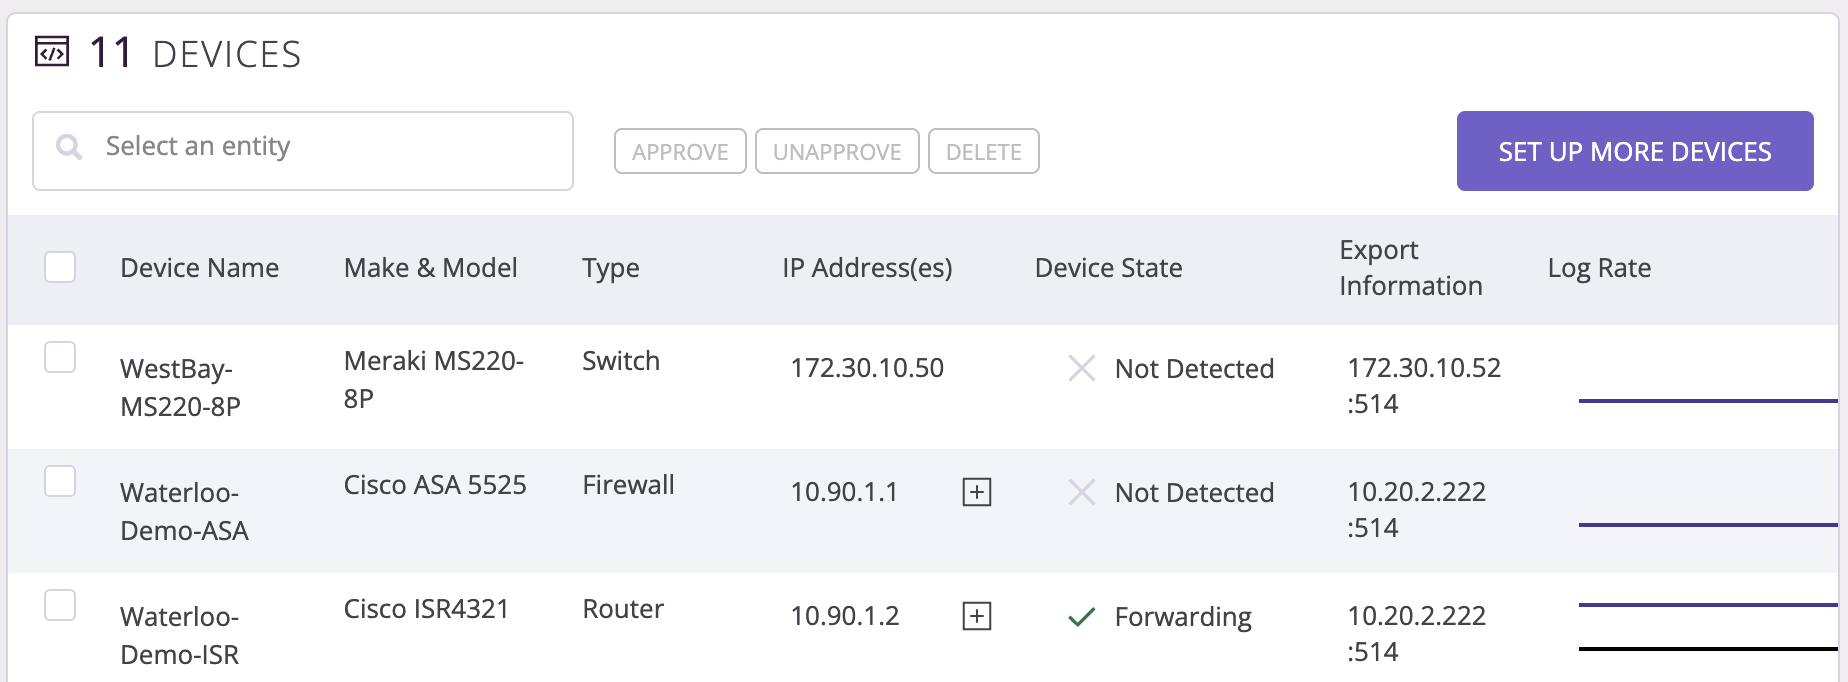Click the search magnifier icon
The image size is (1848, 682).
69,148
